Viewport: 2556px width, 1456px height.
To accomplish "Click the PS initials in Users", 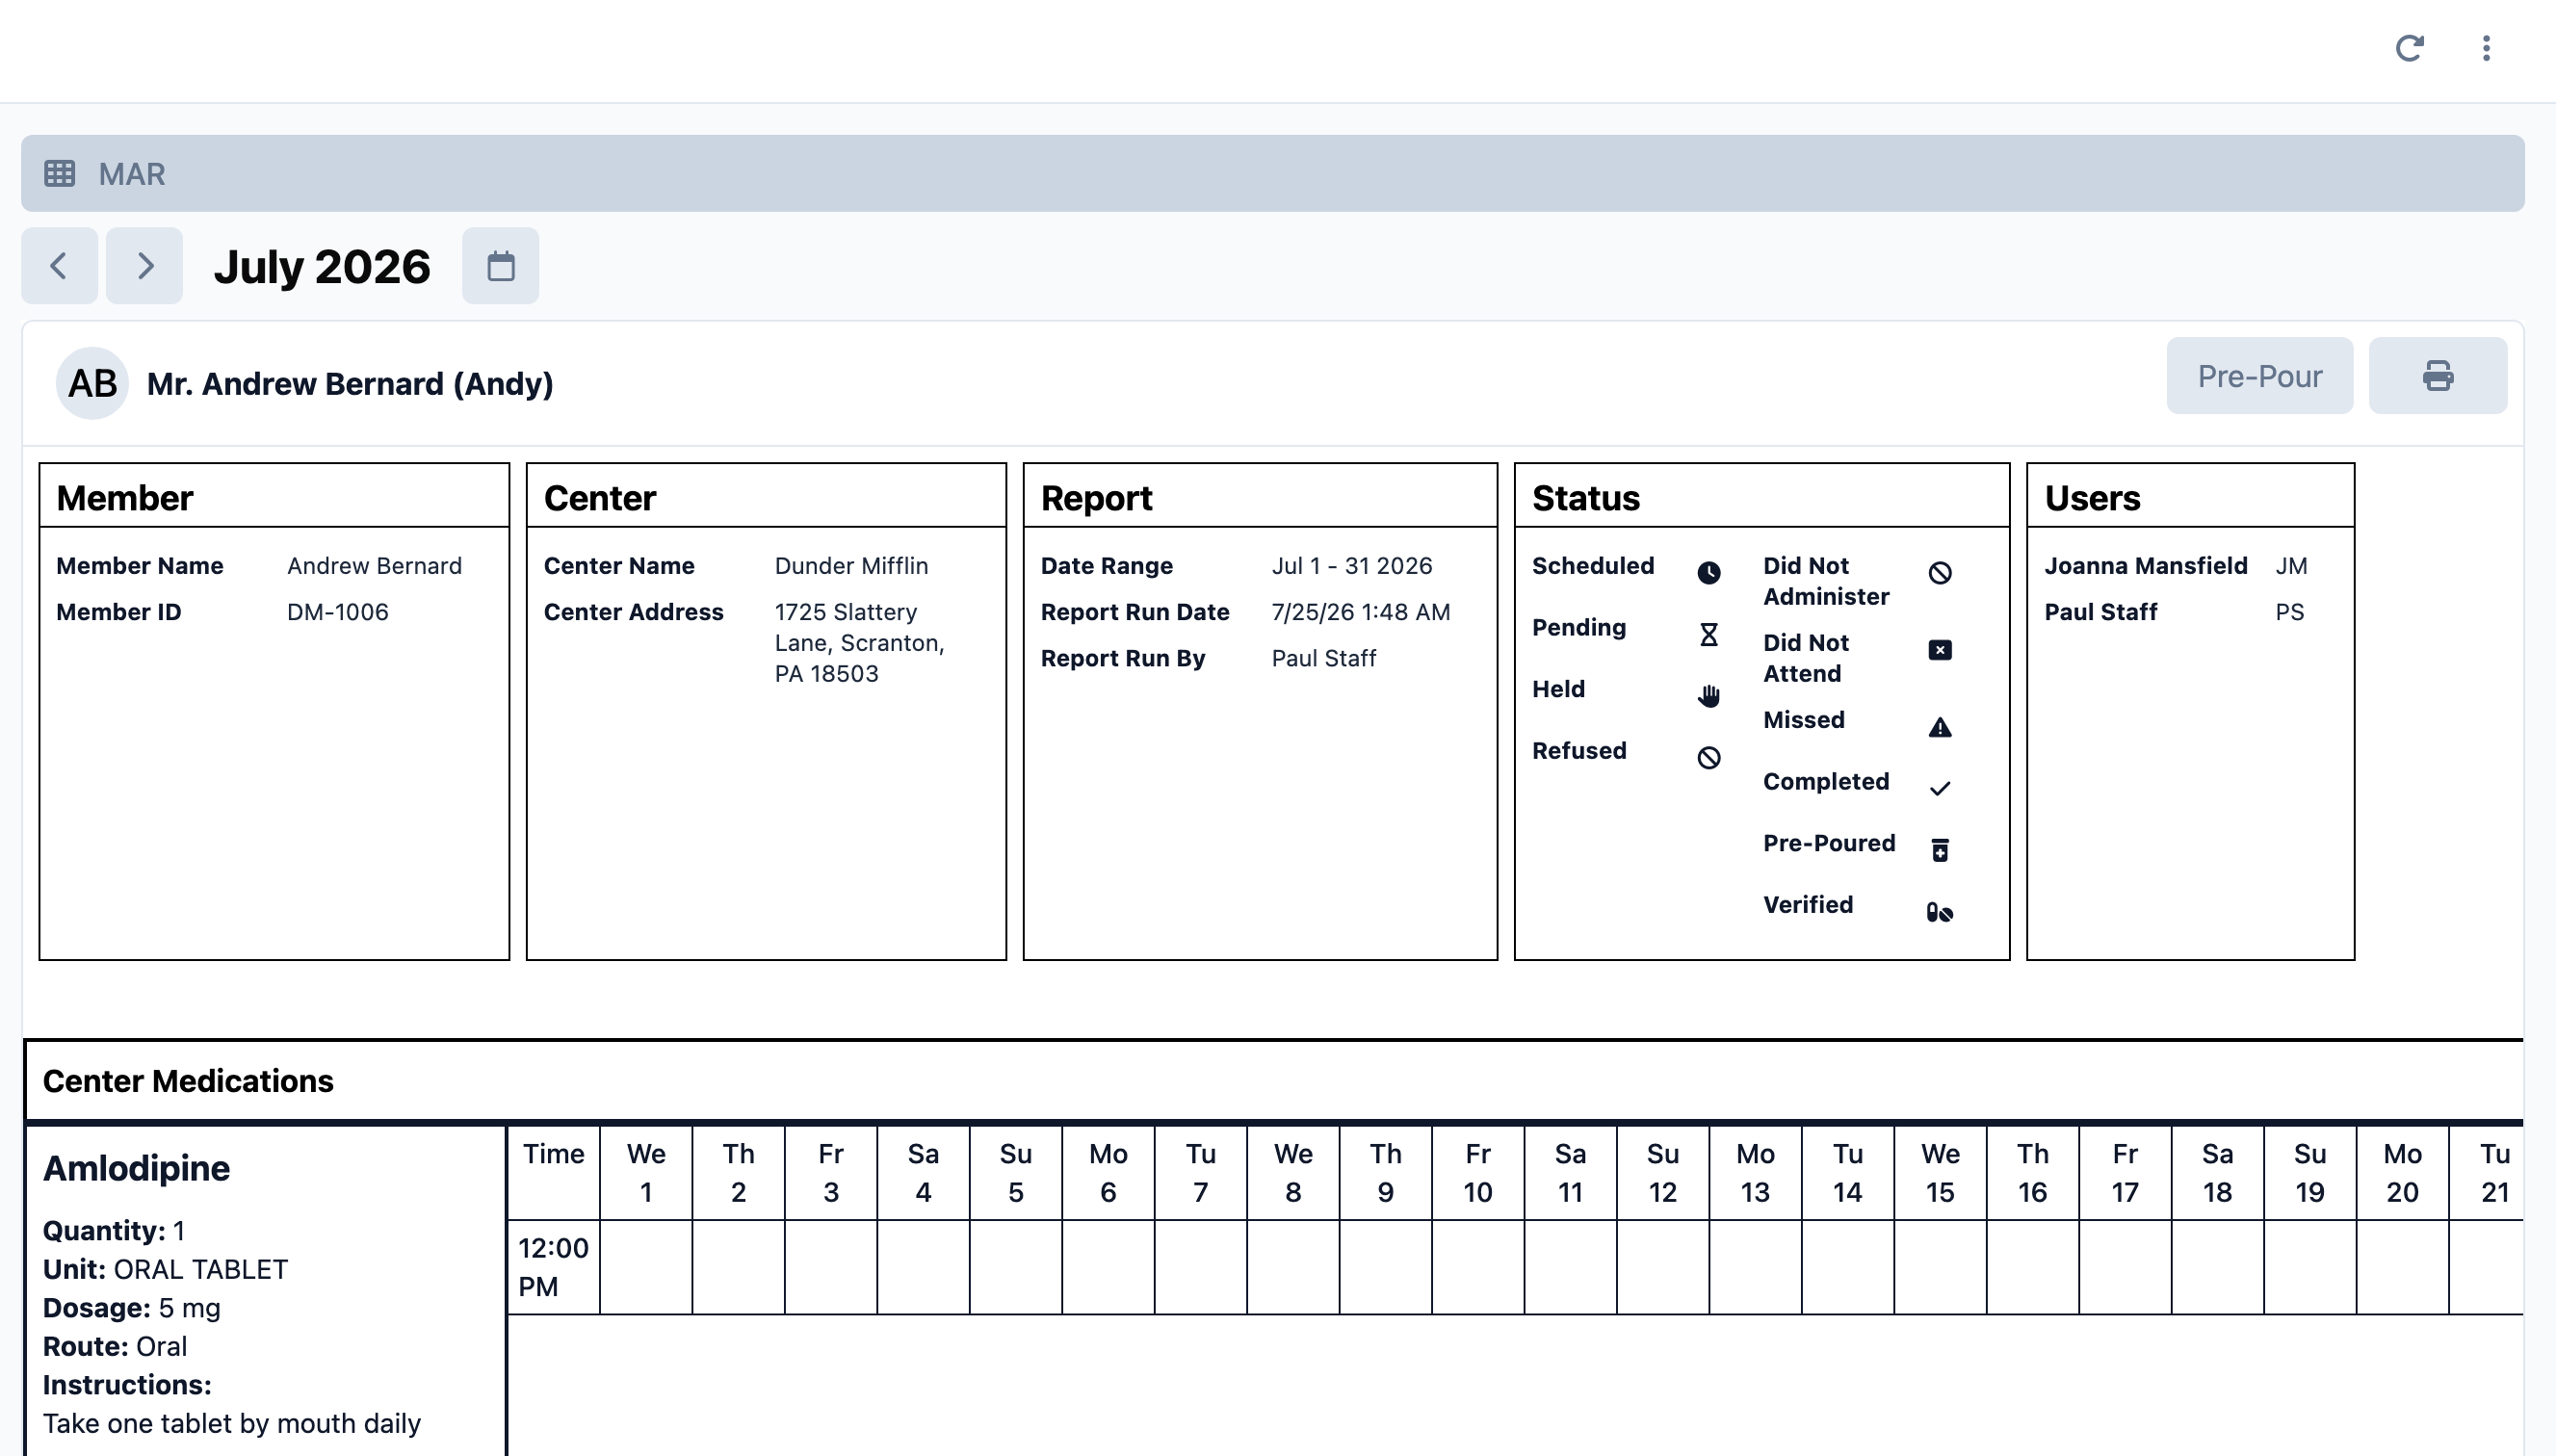I will [x=2290, y=612].
